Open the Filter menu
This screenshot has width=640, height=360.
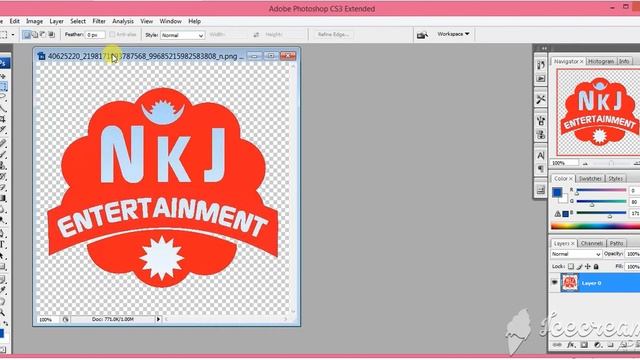99,21
